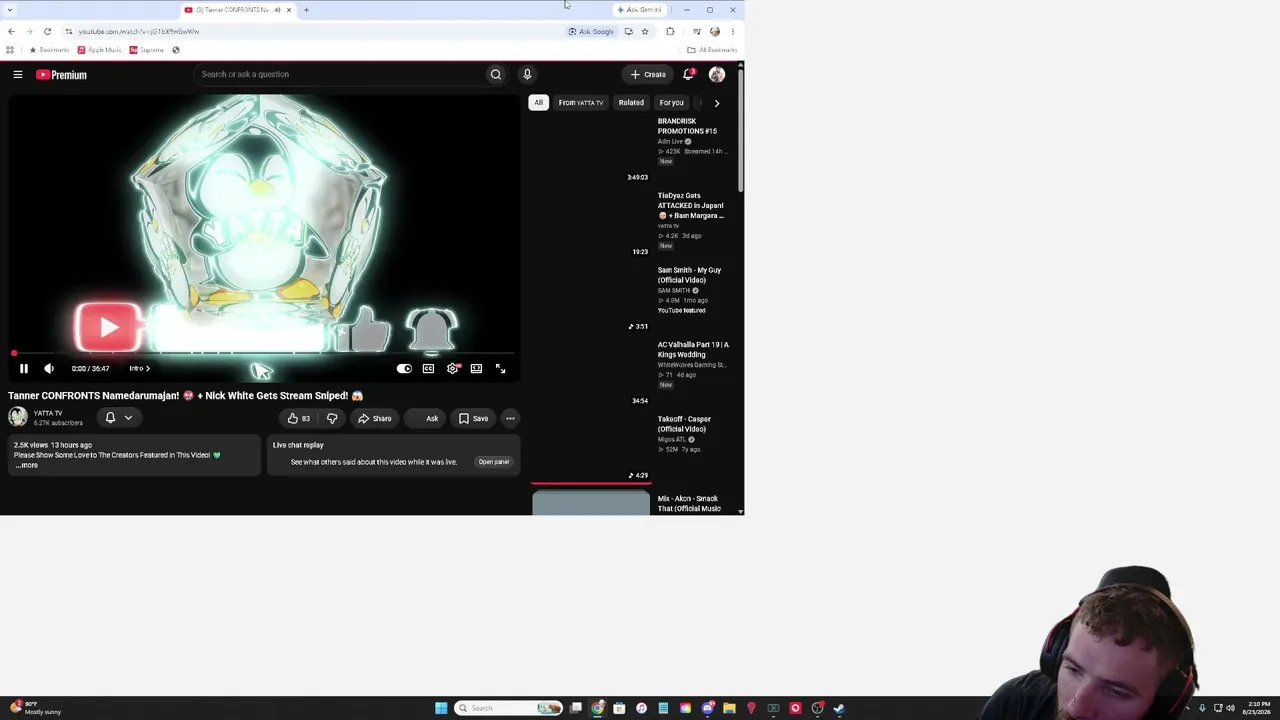Bookmark this page with the star

[x=645, y=31]
